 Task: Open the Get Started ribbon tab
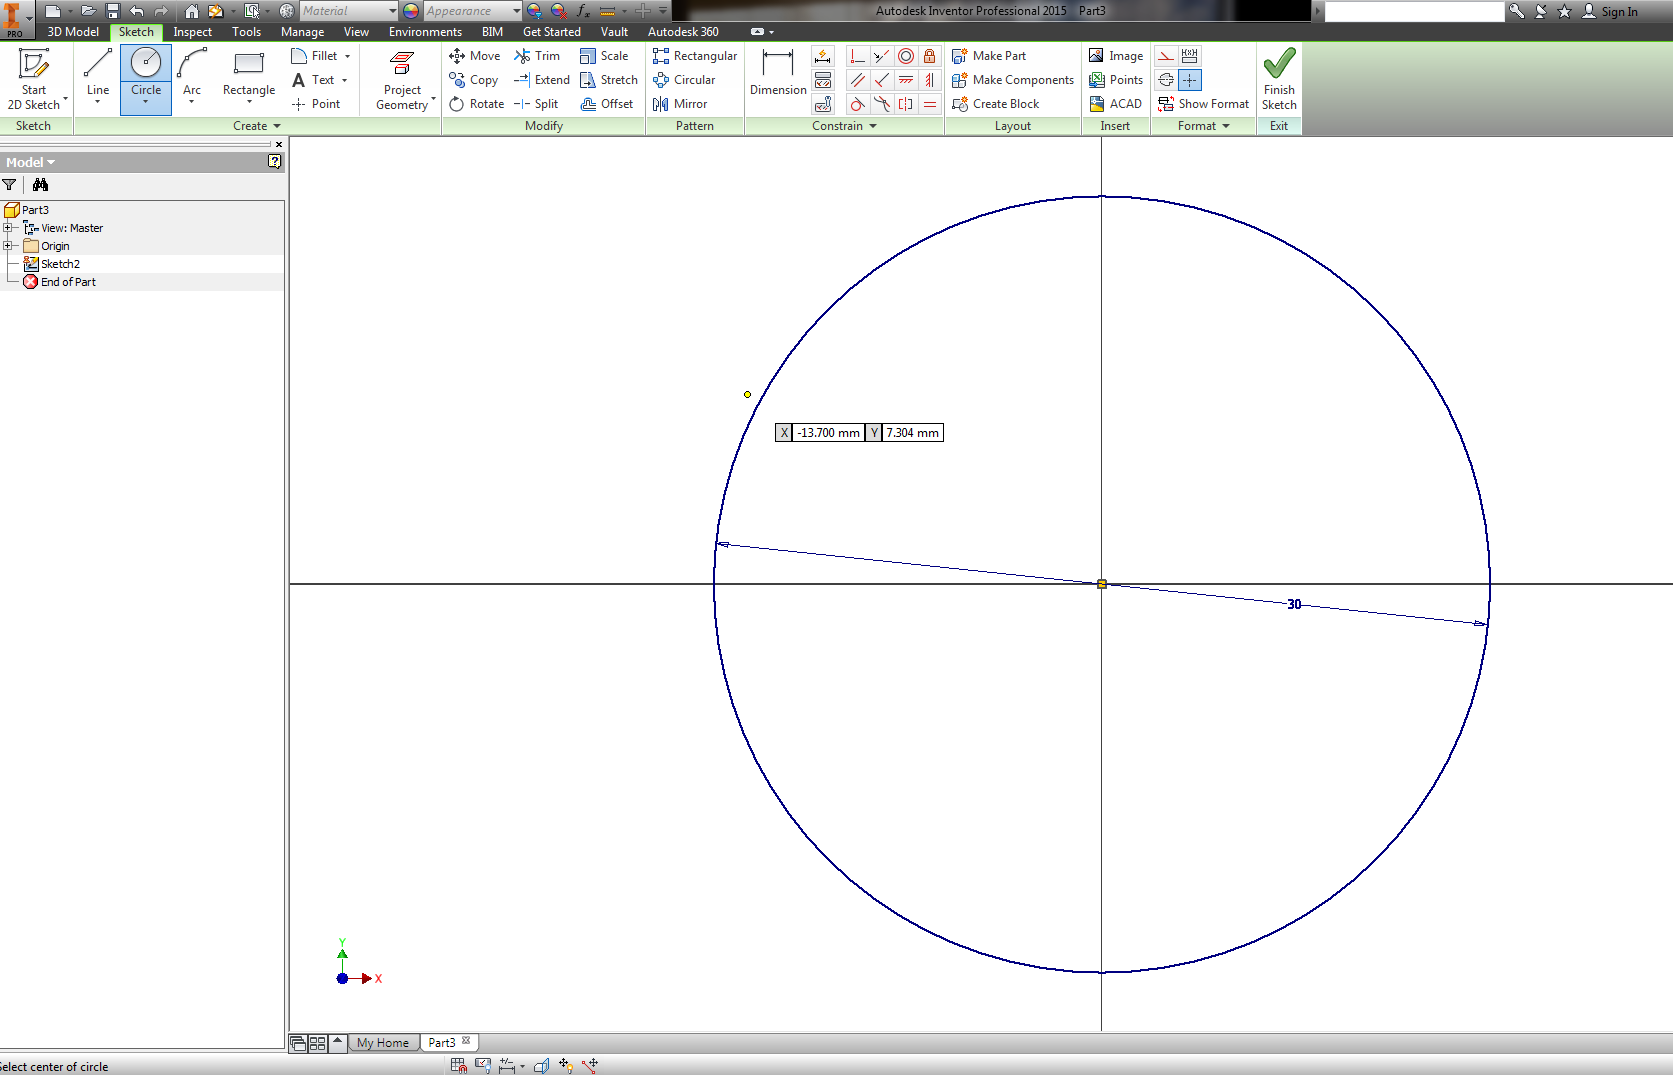pyautogui.click(x=551, y=32)
